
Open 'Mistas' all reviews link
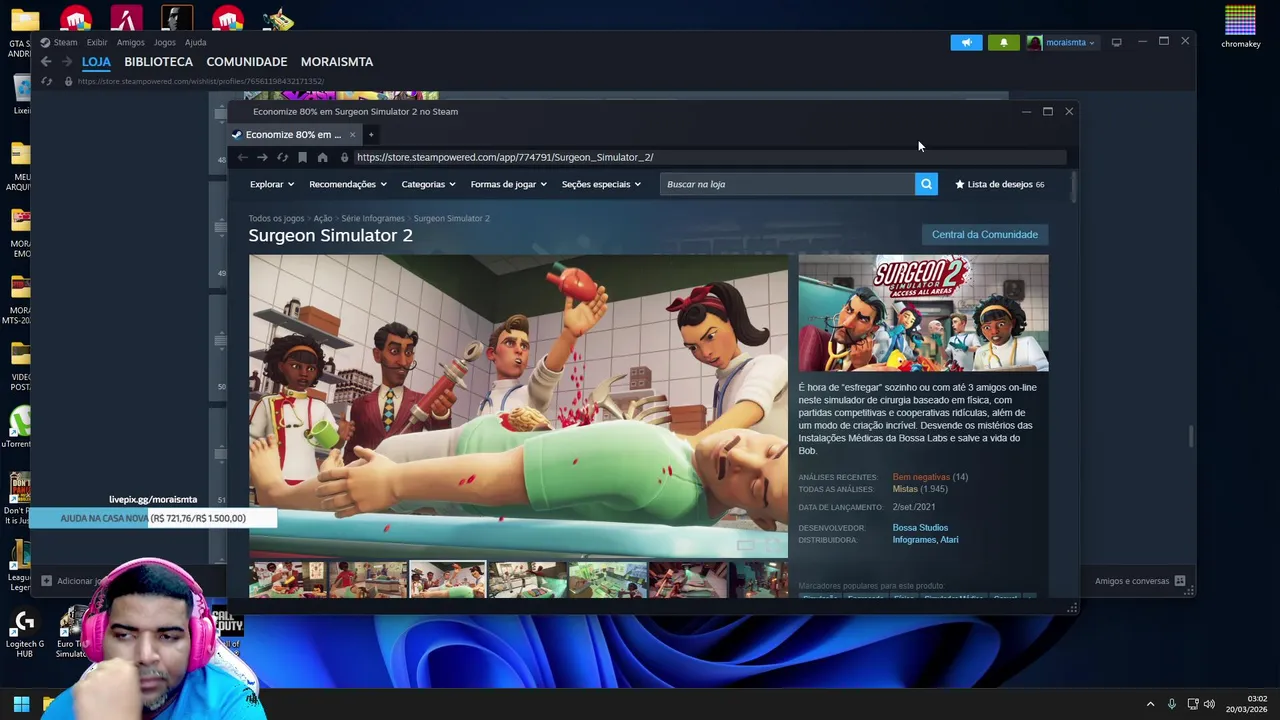905,489
